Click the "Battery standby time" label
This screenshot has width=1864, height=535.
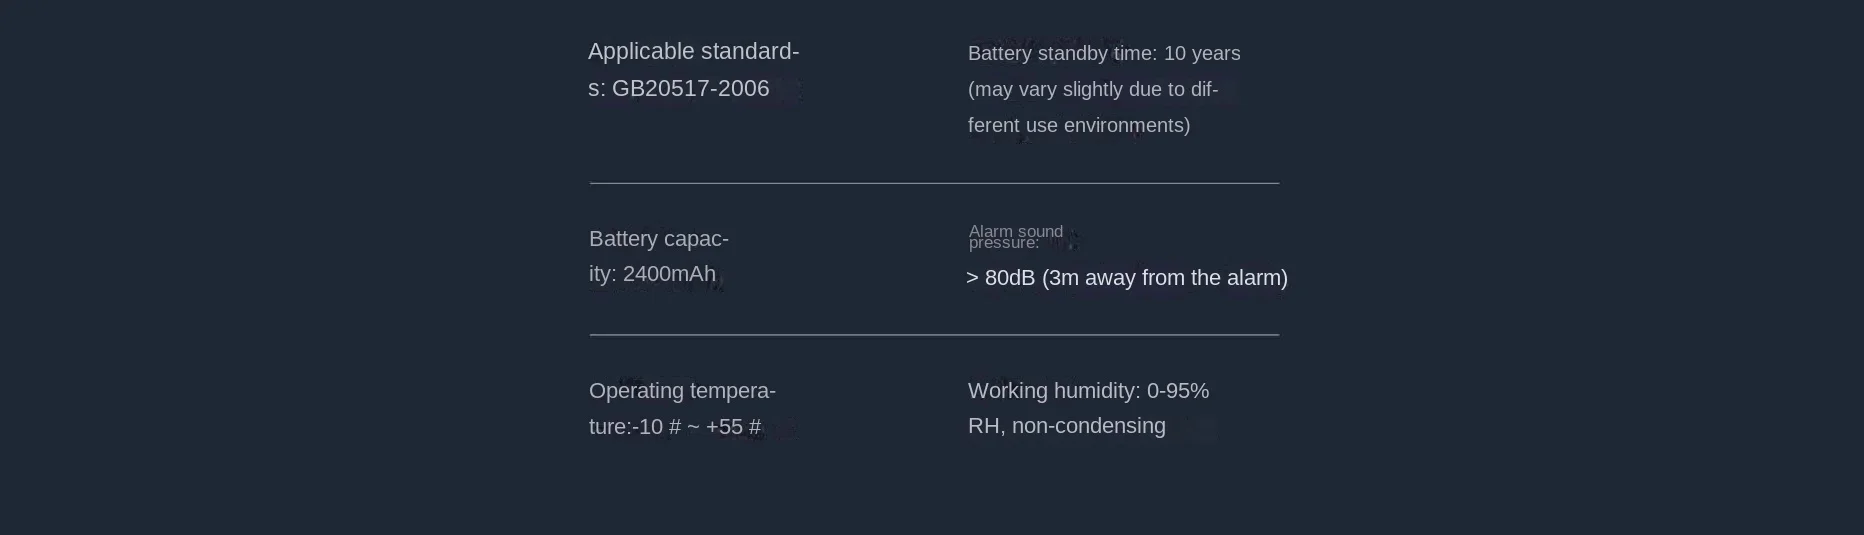click(x=1062, y=54)
